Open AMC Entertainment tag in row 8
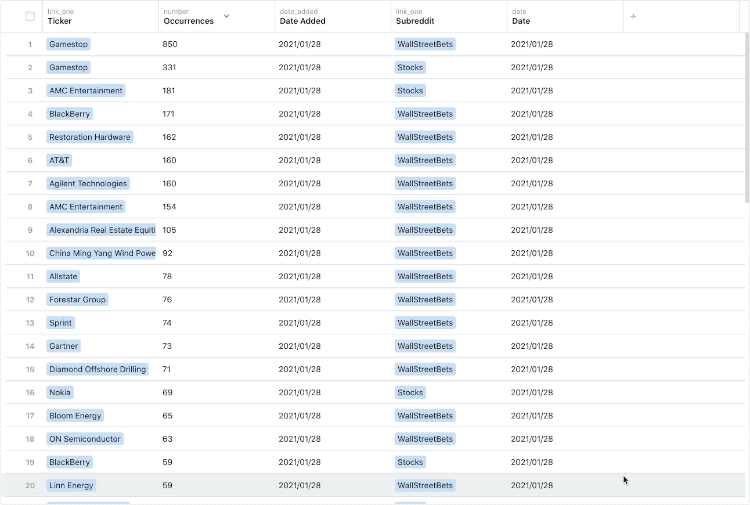 [x=86, y=207]
